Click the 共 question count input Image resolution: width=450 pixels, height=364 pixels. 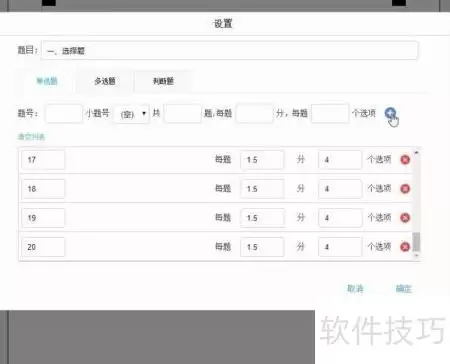click(x=183, y=114)
